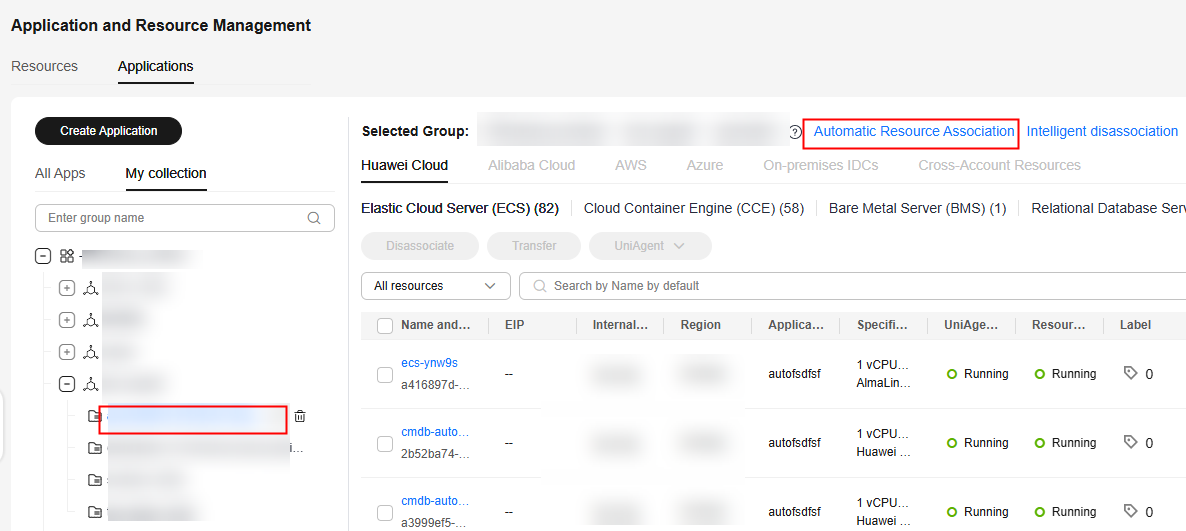Open the Alibaba Cloud tab
The image size is (1186, 531).
point(531,165)
